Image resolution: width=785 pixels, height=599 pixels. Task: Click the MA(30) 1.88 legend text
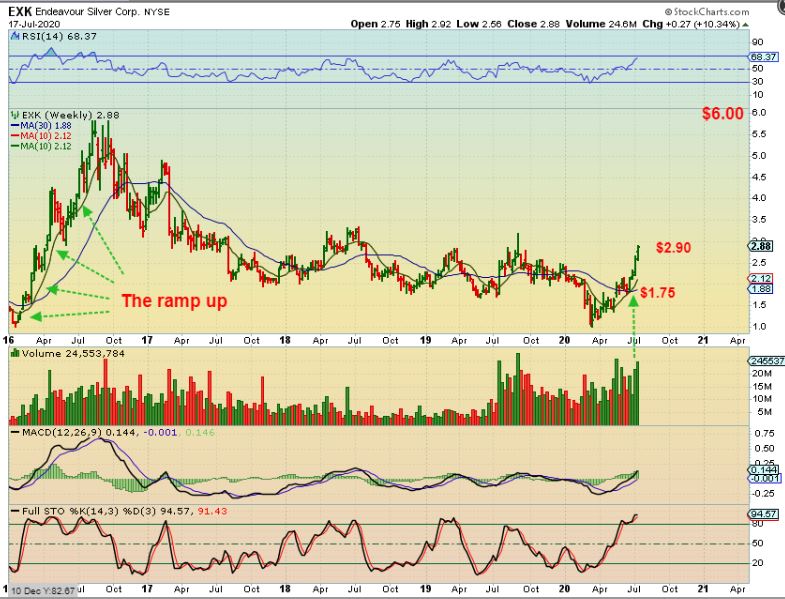tap(46, 126)
